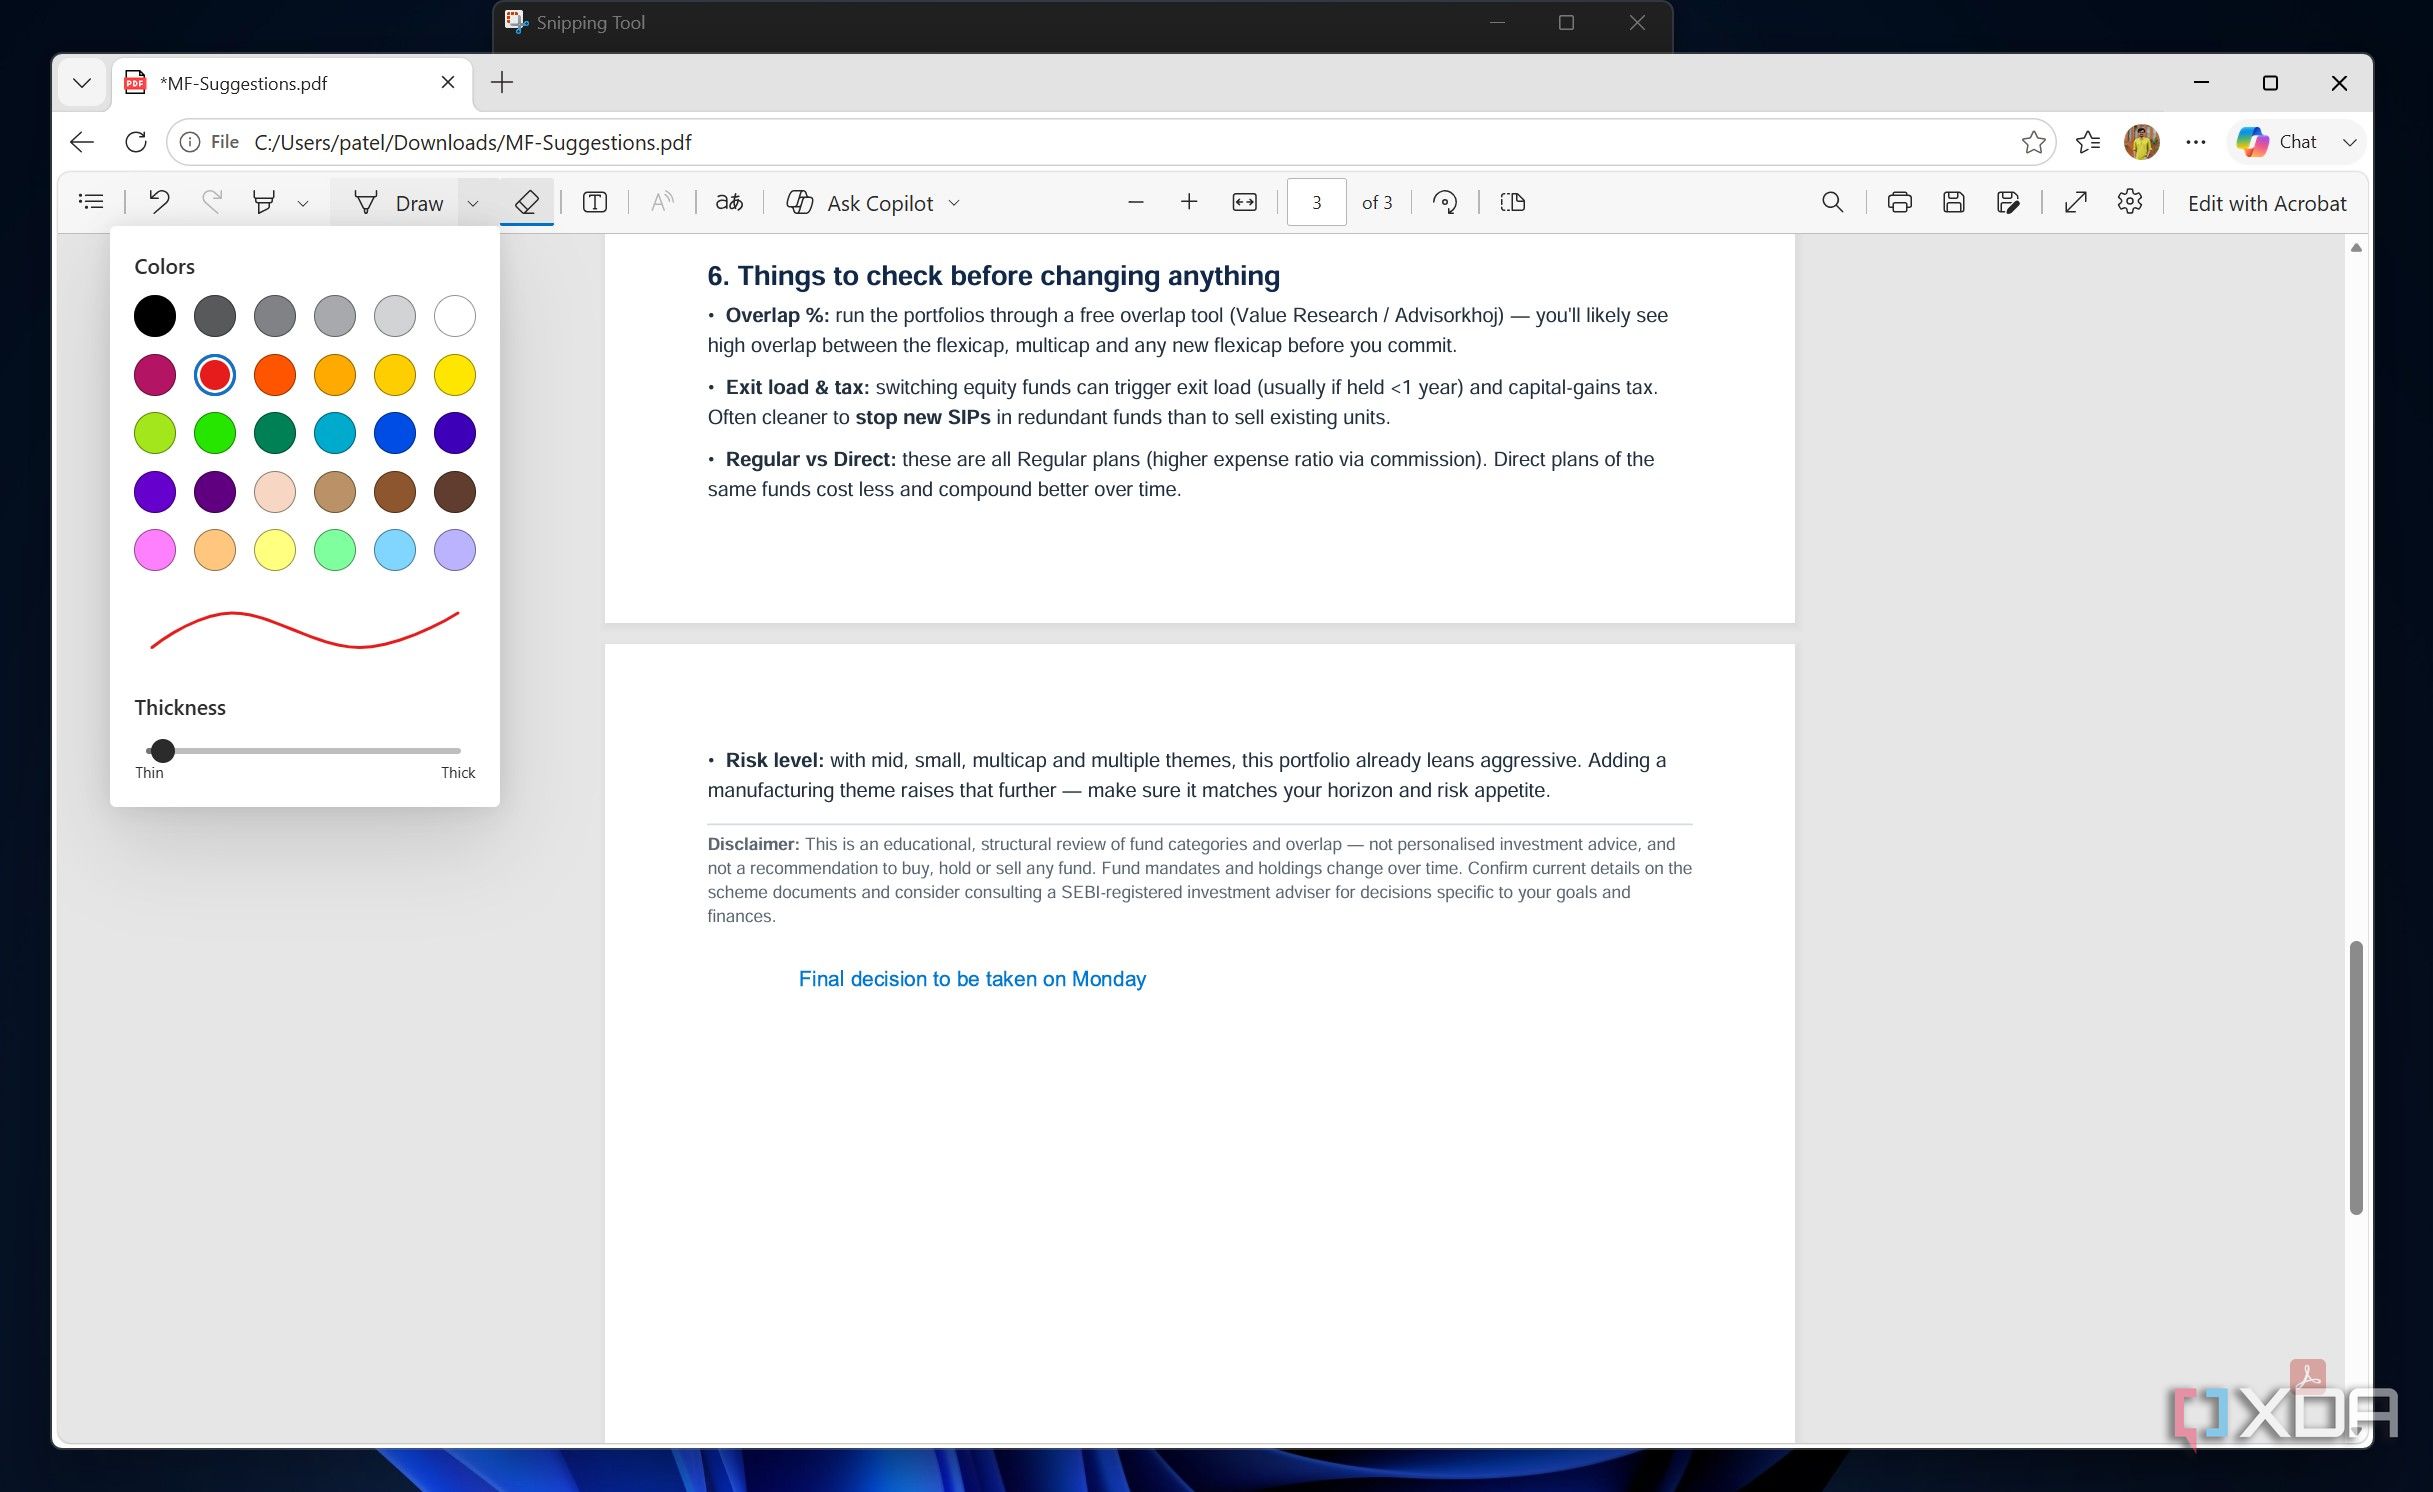
Task: Refresh the current page
Action: (x=136, y=142)
